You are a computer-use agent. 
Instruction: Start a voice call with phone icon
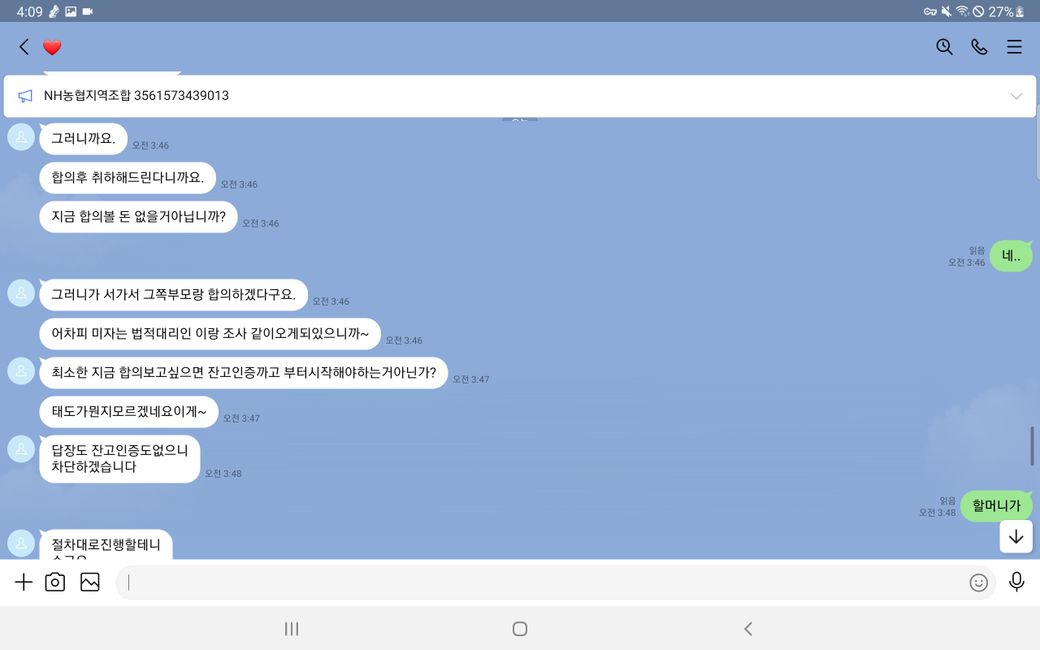pos(979,47)
